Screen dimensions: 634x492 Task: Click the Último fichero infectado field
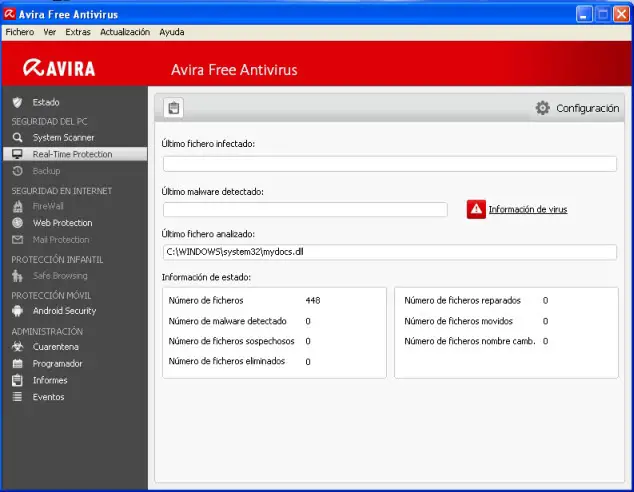(390, 164)
